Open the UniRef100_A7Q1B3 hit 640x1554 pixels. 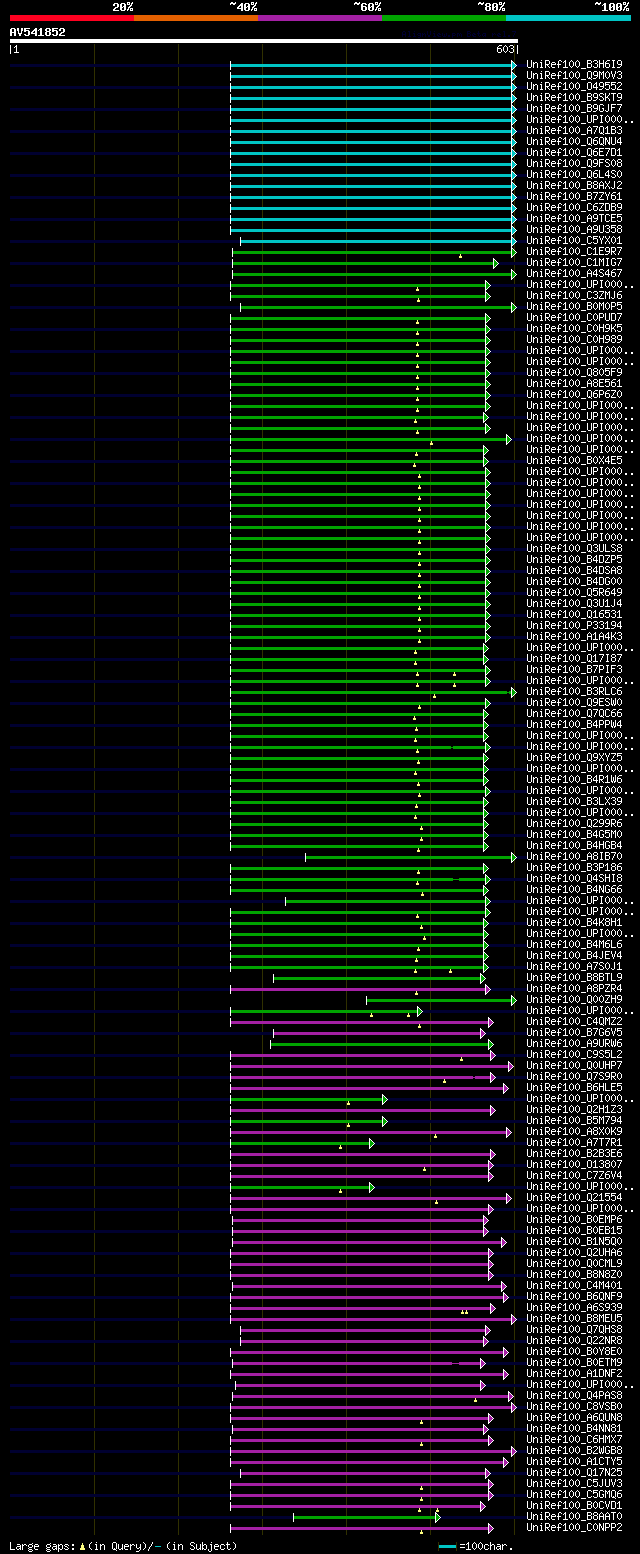(574, 130)
